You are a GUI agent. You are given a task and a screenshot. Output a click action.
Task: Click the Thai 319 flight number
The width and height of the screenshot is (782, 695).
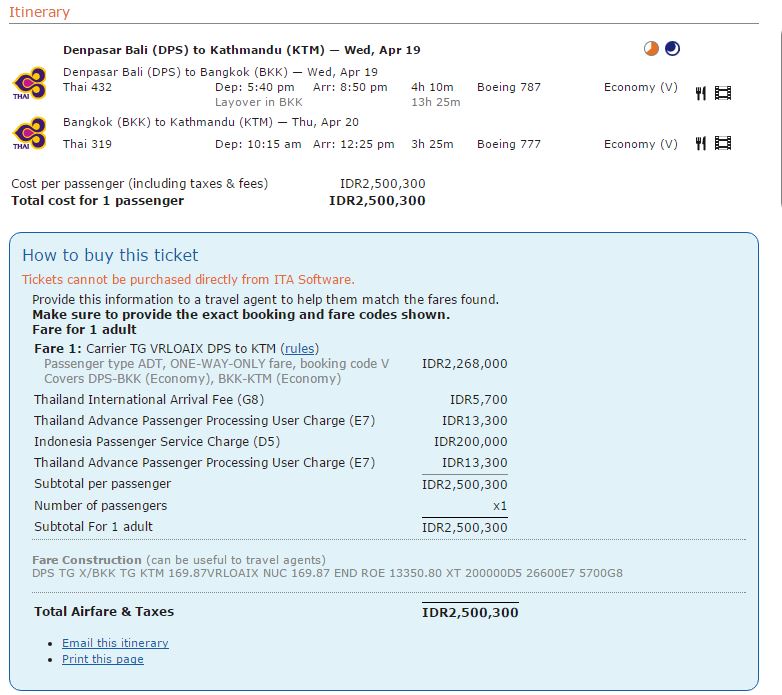click(87, 144)
